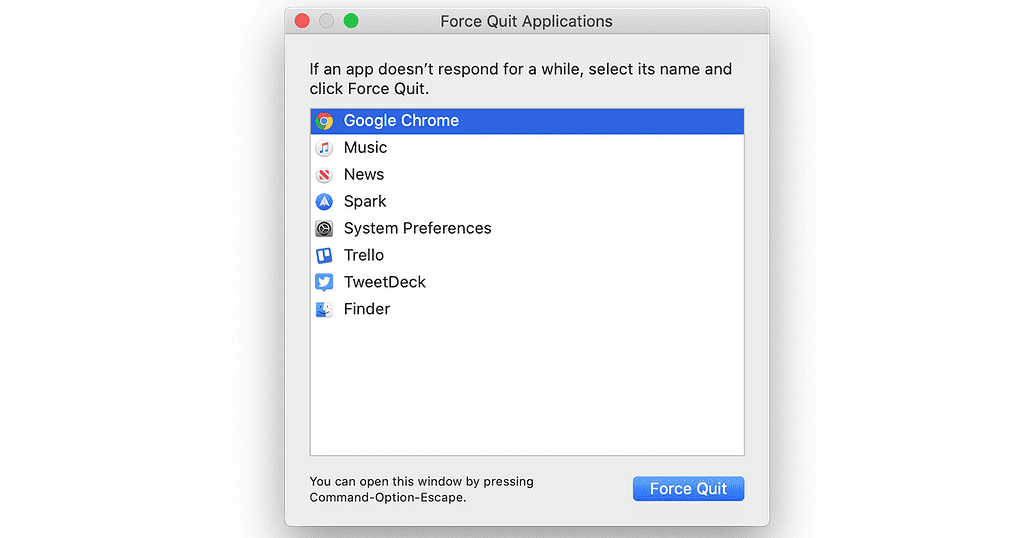The width and height of the screenshot is (1022, 538).
Task: Select Music in the application list
Action: [365, 148]
